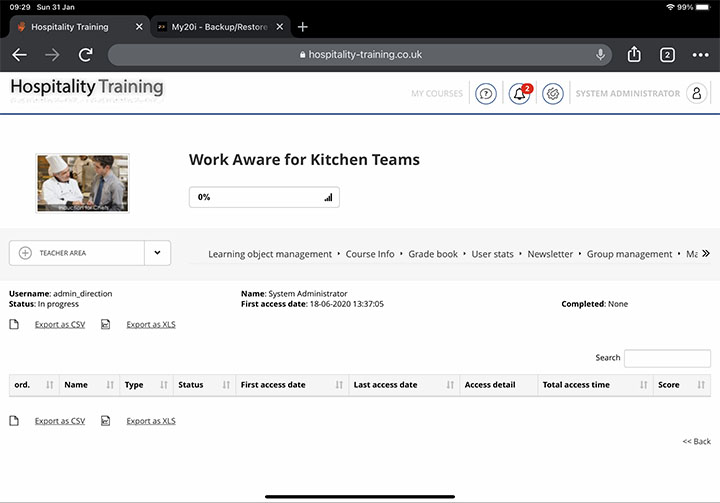Open Grade book menu item
Viewport: 720px width, 503px height.
pyautogui.click(x=433, y=254)
